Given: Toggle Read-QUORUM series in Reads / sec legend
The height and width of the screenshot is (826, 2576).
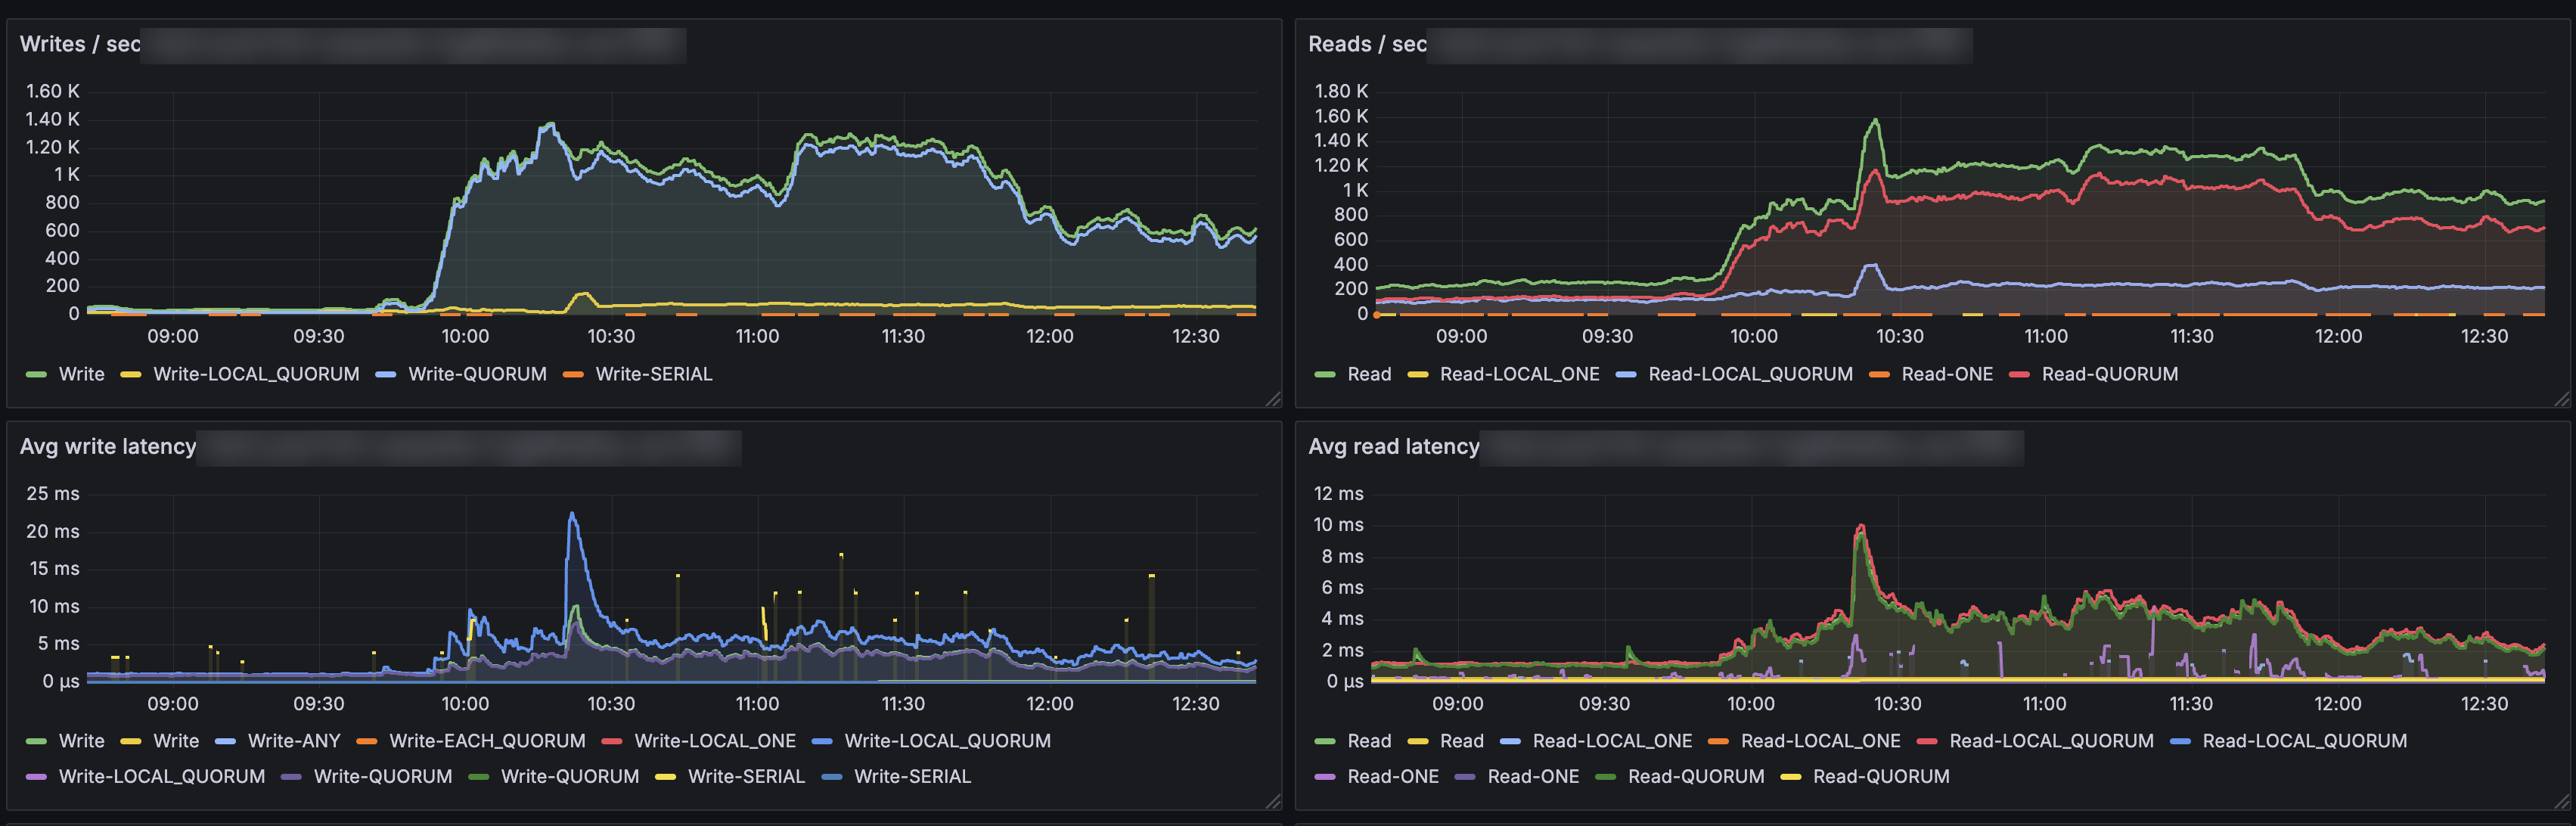Looking at the screenshot, I should [x=2109, y=374].
